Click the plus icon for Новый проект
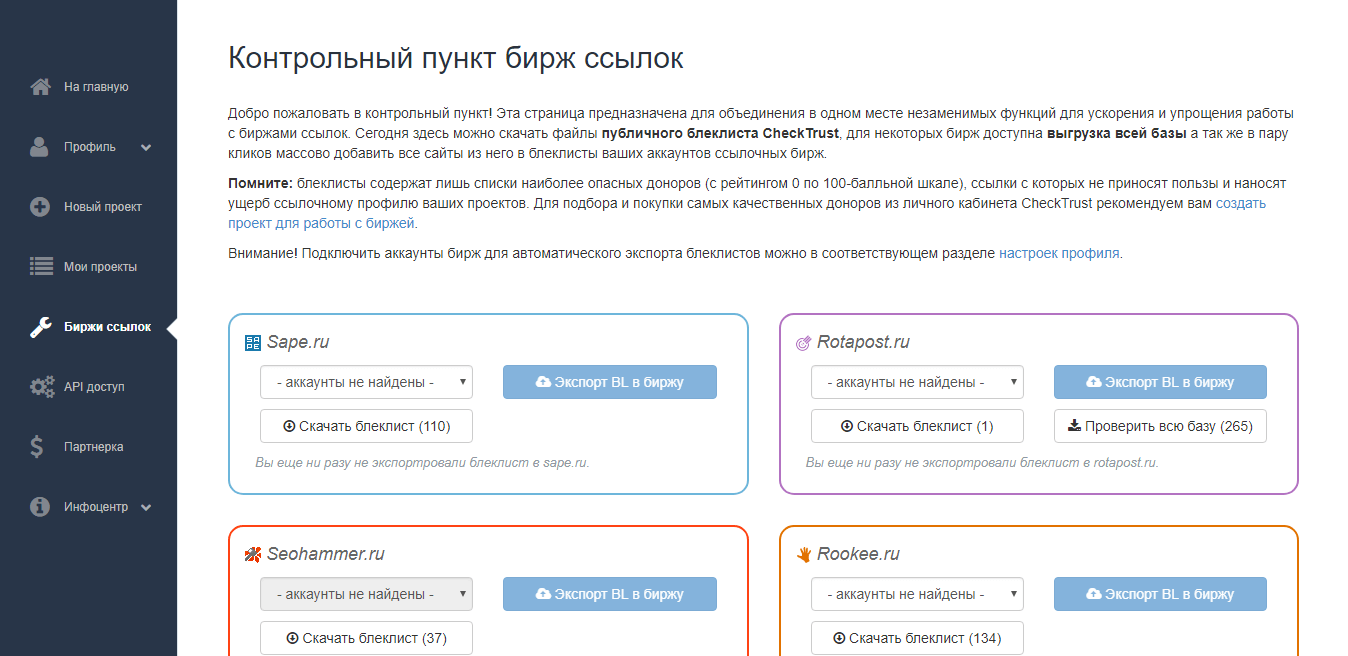Screen dimensions: 1348x656 [40, 207]
